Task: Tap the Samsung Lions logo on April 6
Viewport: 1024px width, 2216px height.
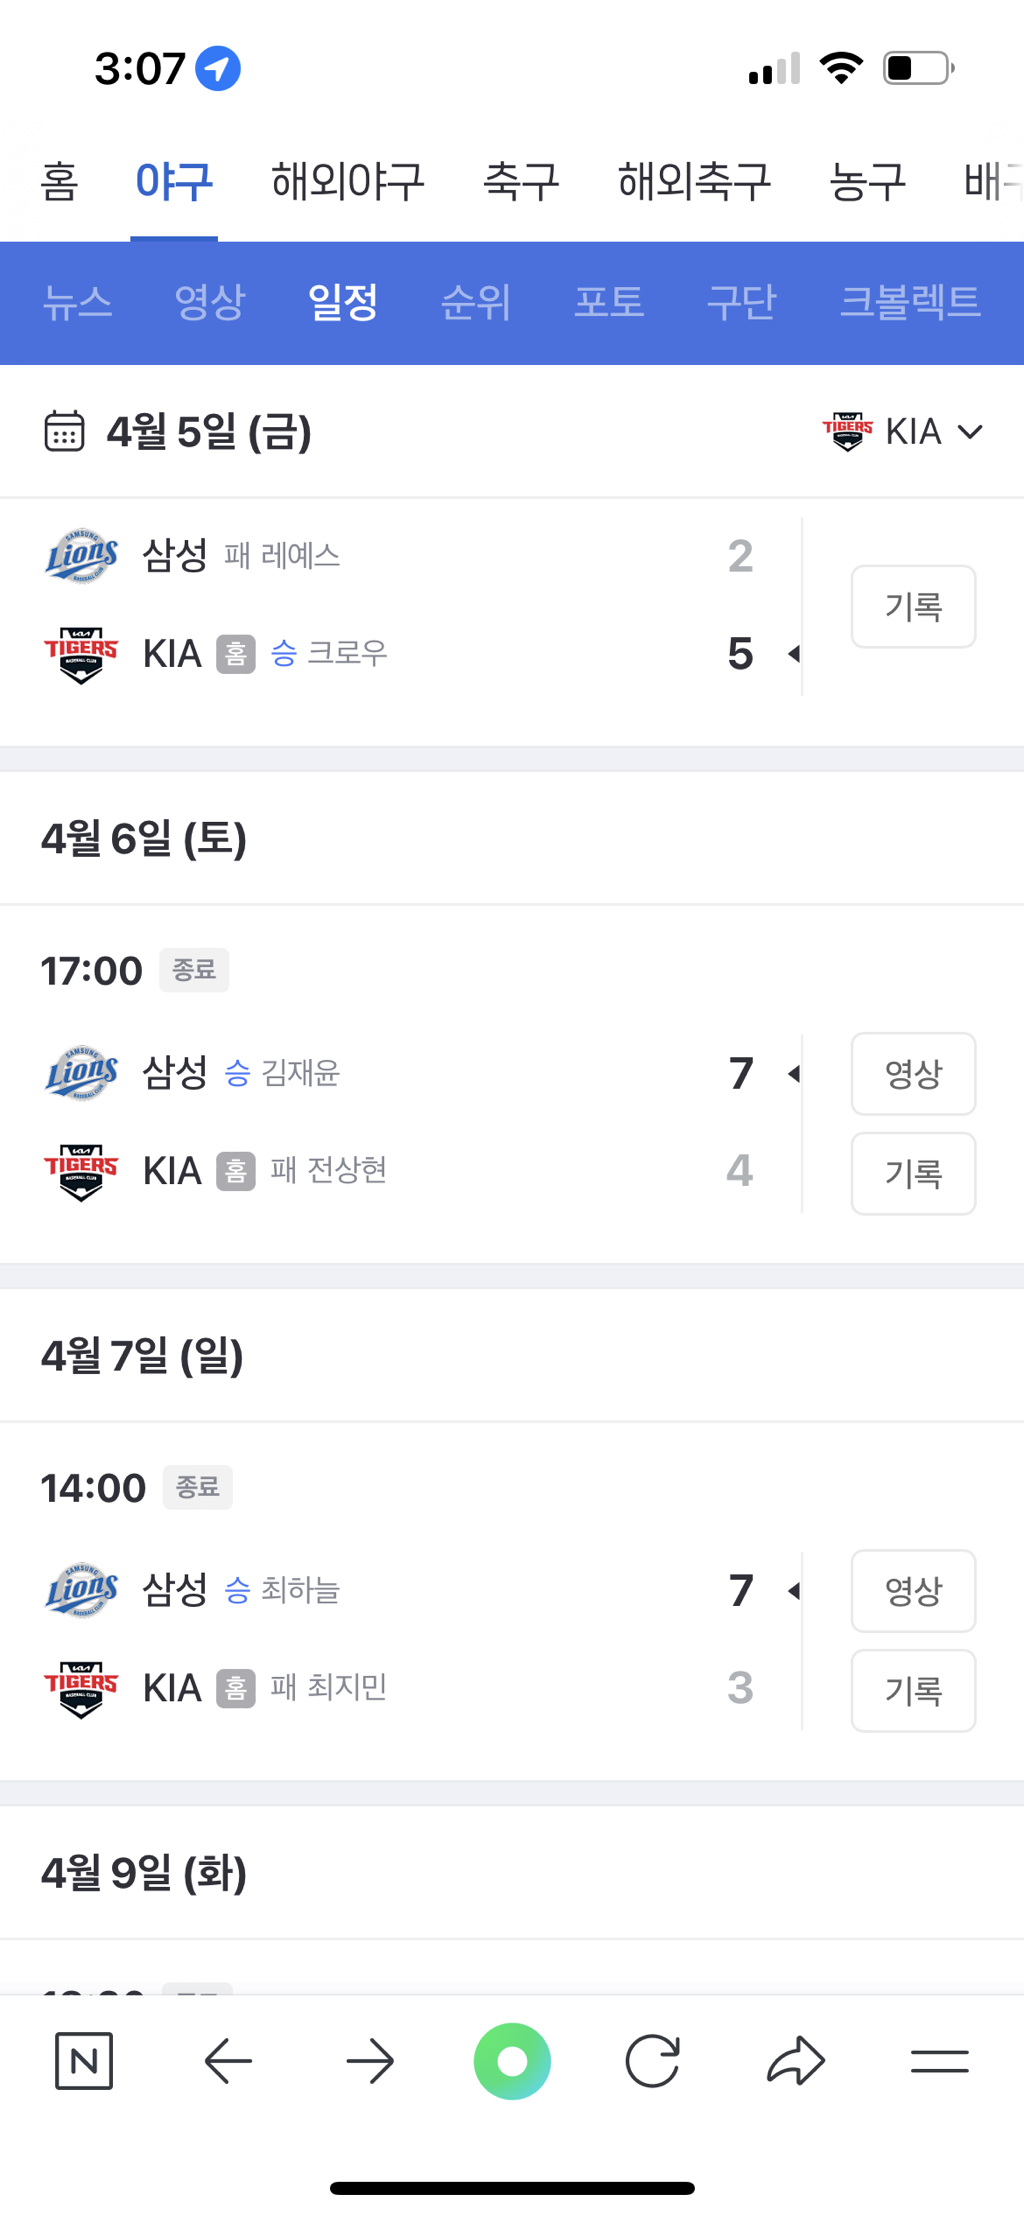Action: tap(82, 1073)
